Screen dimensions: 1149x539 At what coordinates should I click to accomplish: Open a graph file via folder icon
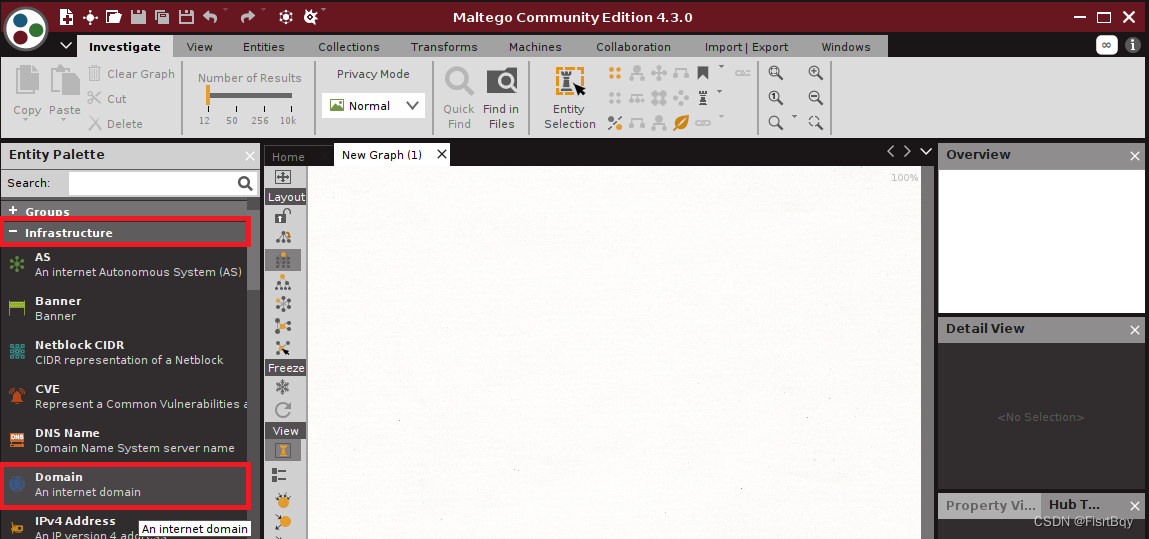[x=114, y=17]
